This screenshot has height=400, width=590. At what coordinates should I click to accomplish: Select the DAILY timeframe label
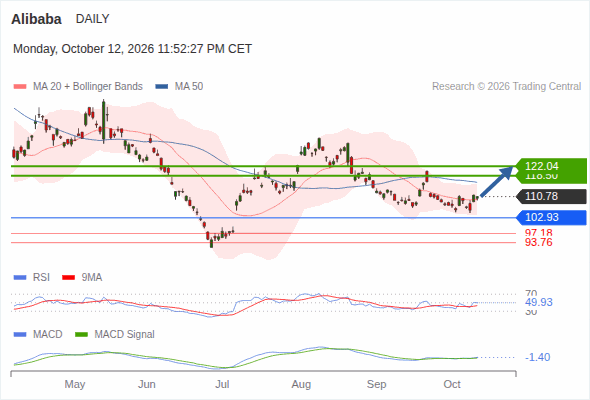[93, 19]
